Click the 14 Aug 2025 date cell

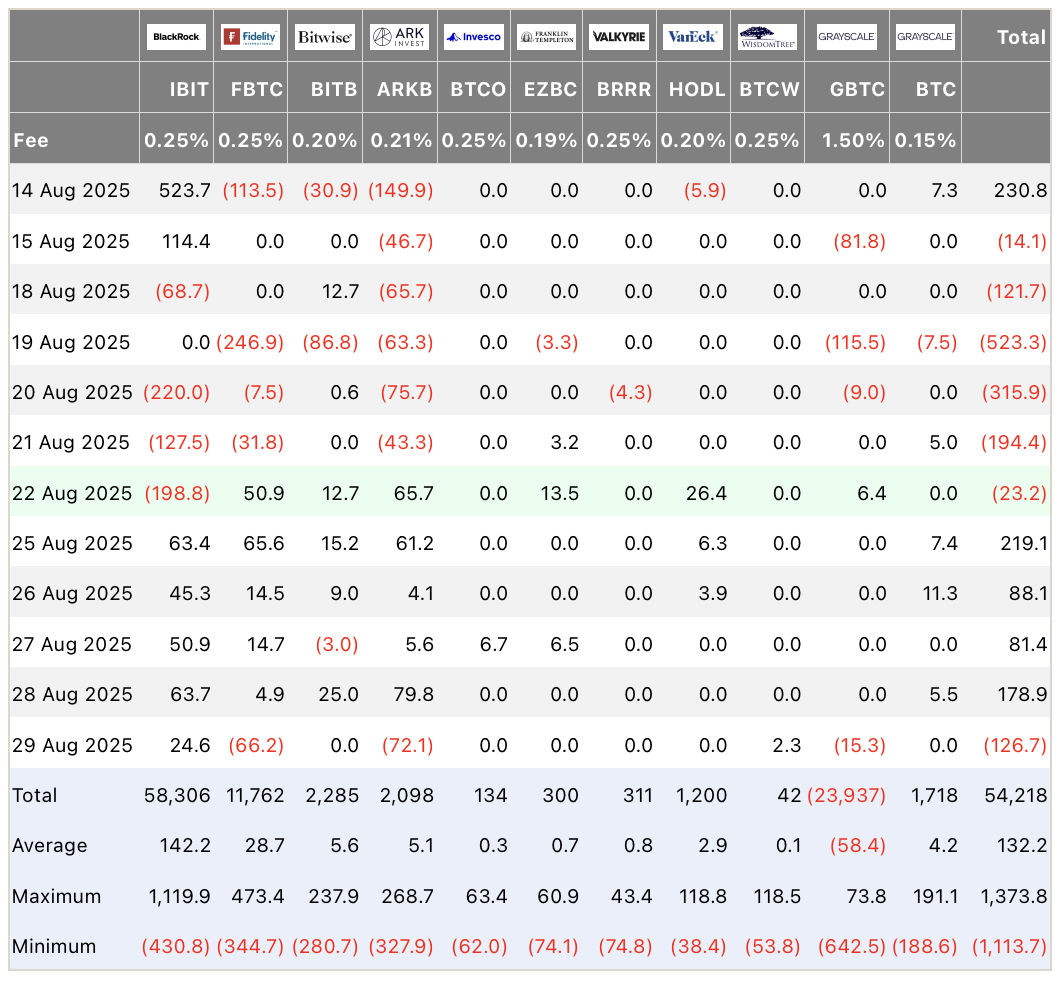71,190
